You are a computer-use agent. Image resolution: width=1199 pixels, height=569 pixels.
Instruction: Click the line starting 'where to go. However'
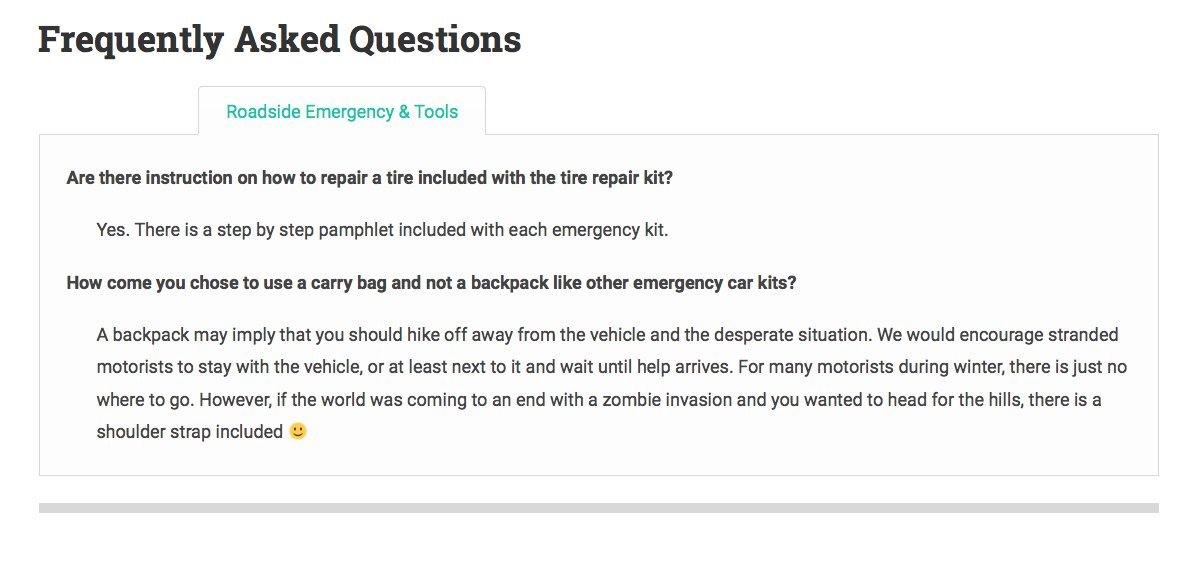(x=599, y=400)
